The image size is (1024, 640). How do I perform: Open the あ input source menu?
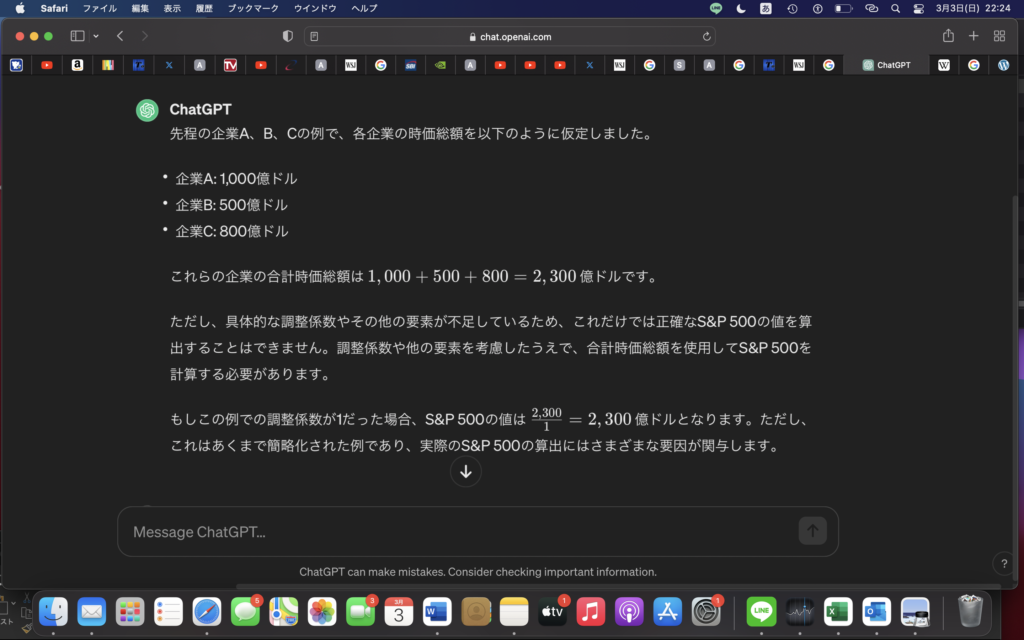766,8
